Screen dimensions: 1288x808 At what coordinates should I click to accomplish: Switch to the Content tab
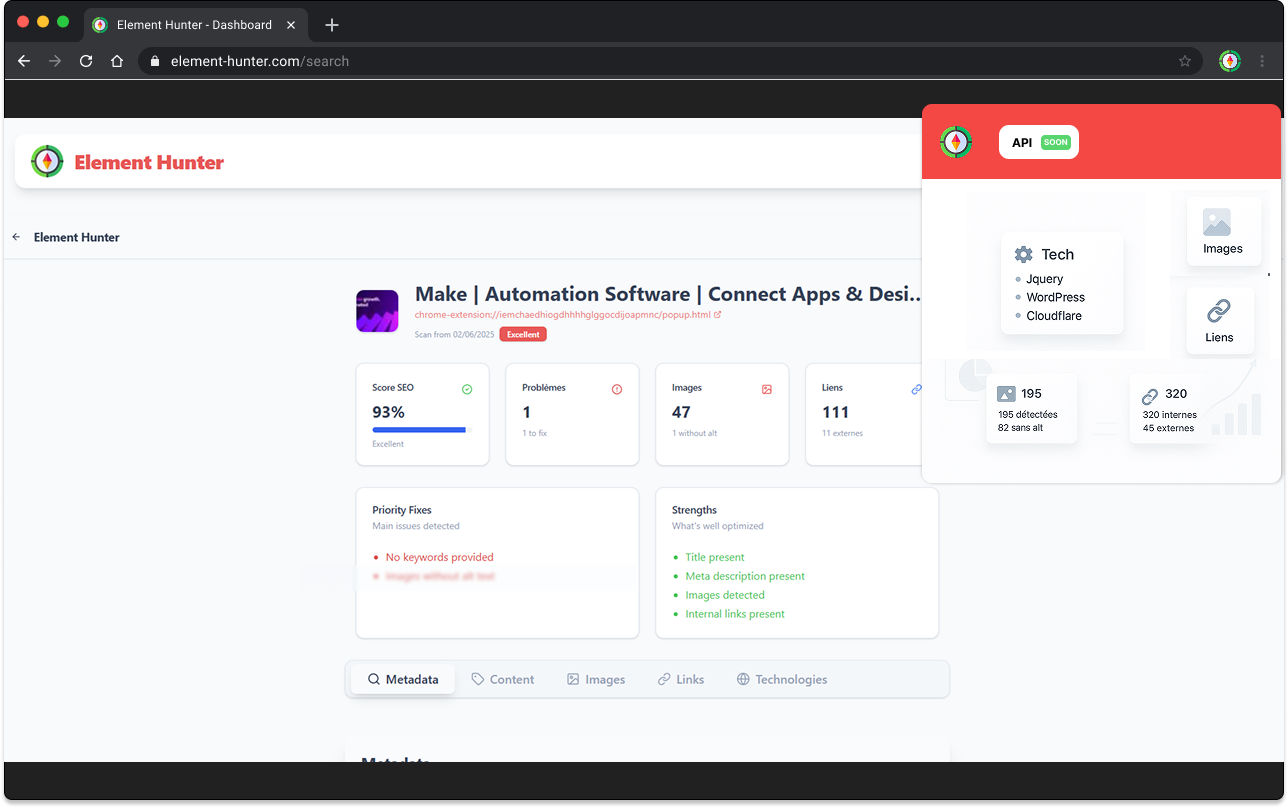pos(503,679)
